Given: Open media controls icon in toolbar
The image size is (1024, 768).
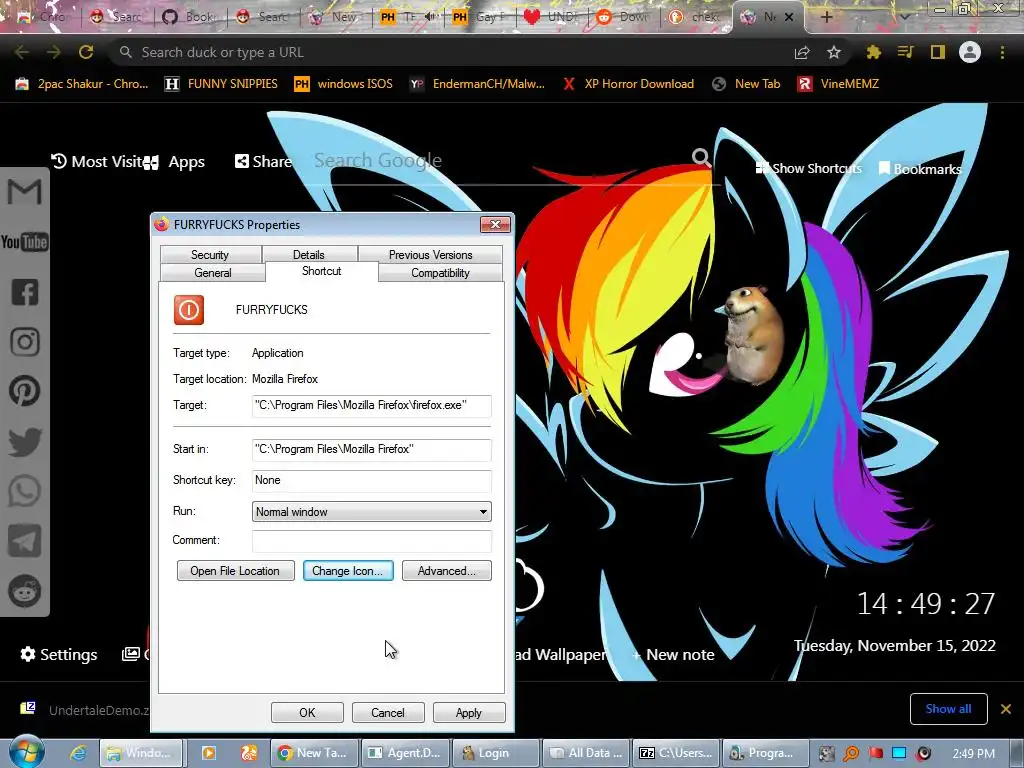Looking at the screenshot, I should (905, 52).
